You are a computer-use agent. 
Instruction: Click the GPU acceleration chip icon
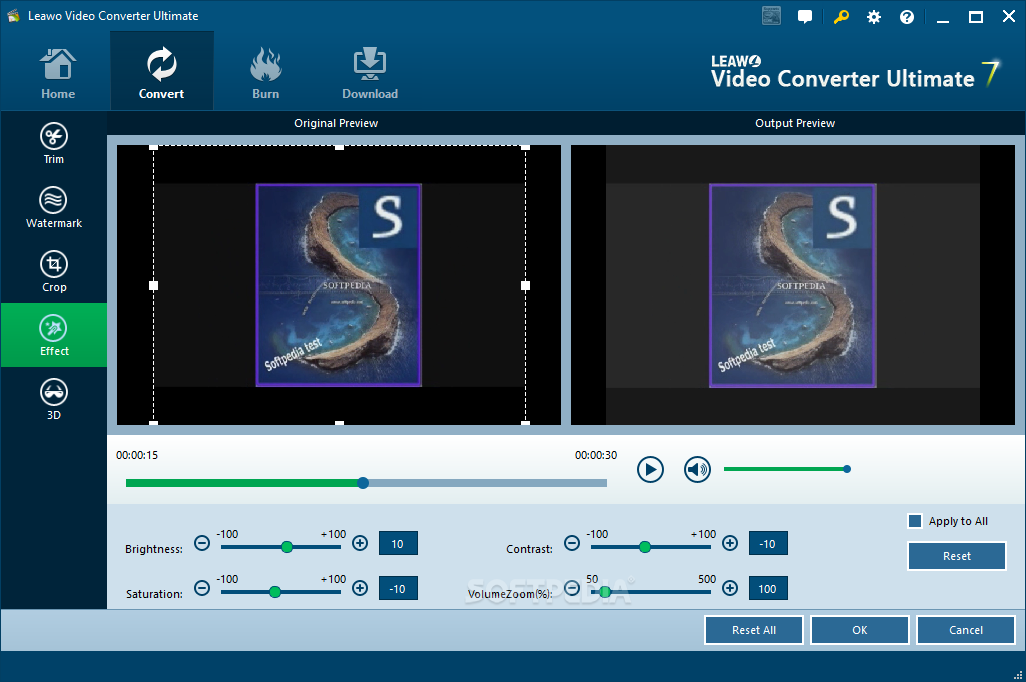tap(771, 16)
